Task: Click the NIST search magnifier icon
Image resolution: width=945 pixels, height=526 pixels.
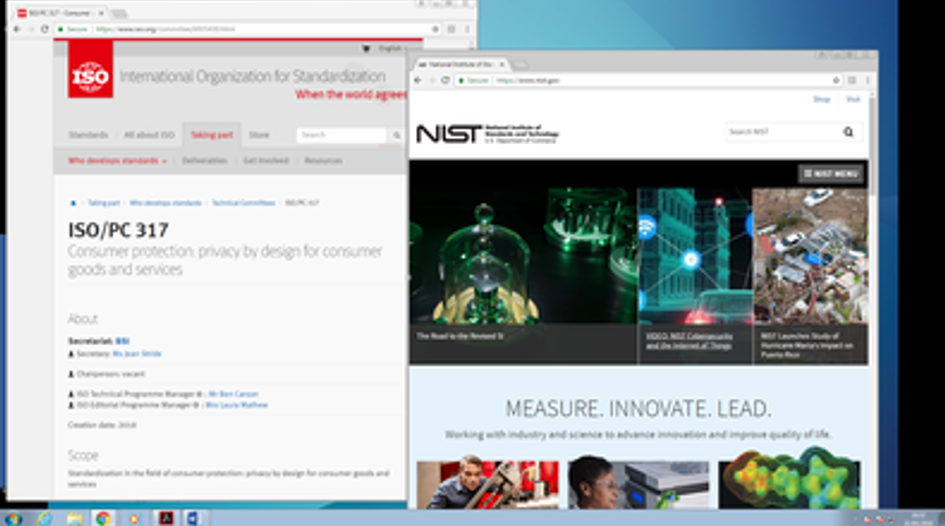Action: point(849,132)
